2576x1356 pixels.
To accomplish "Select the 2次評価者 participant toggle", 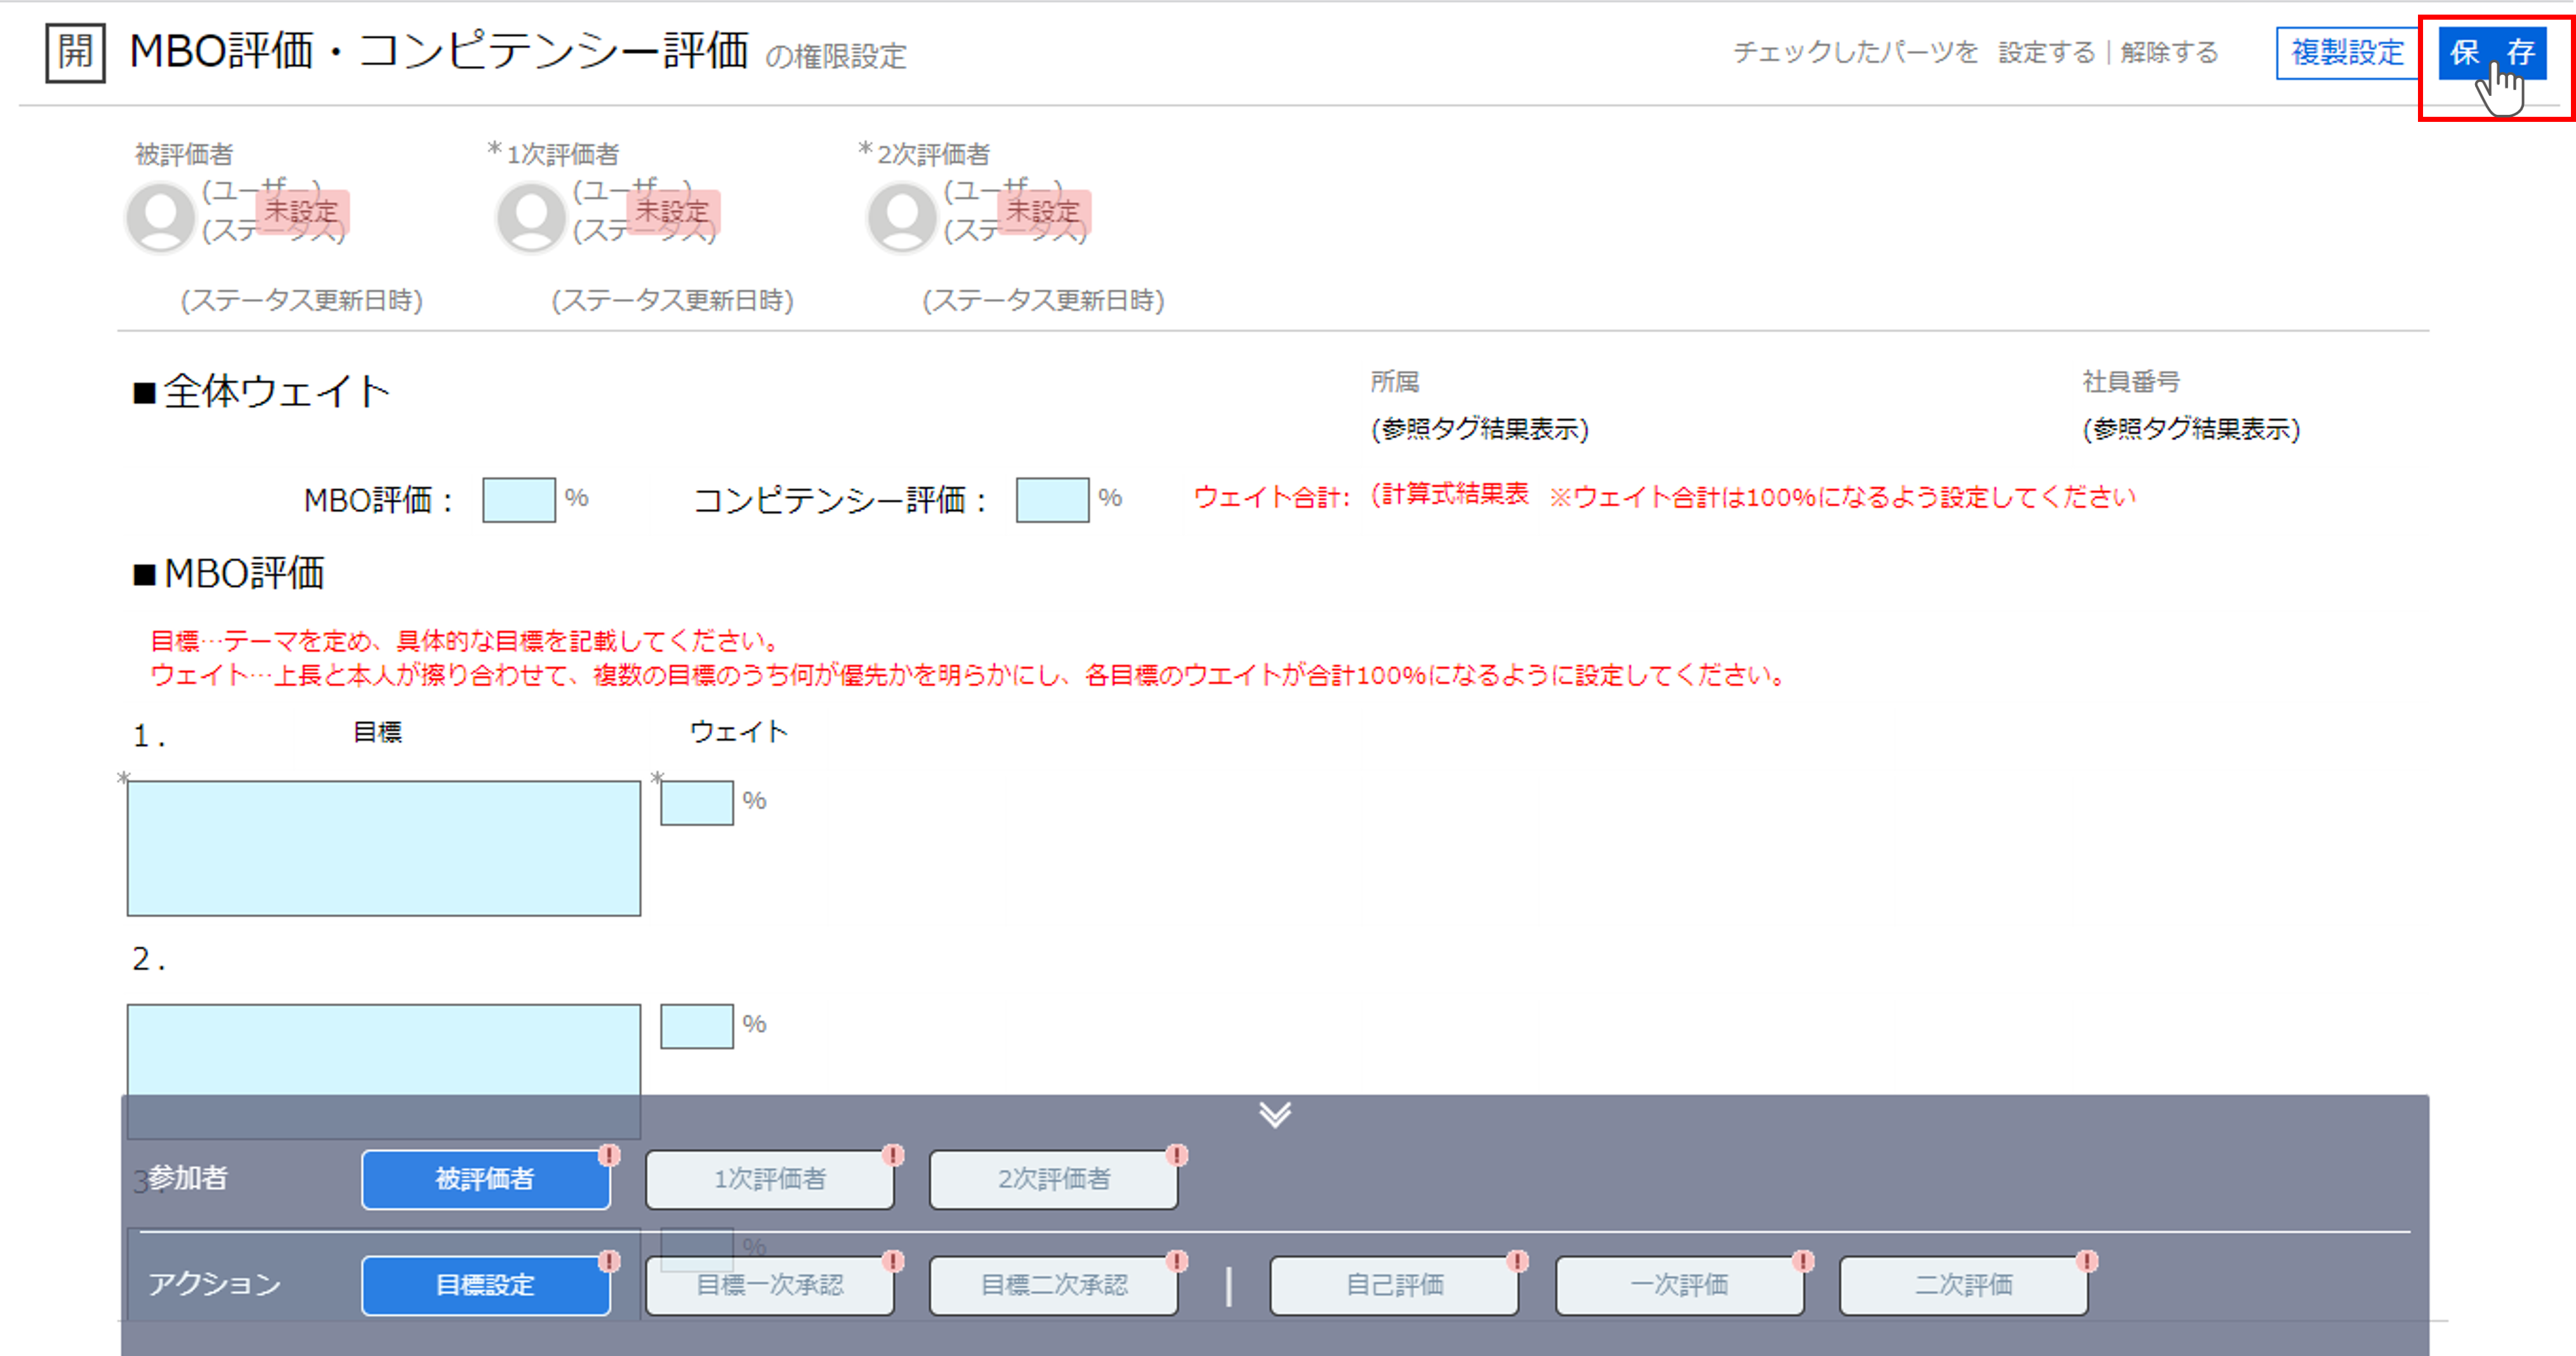I will click(x=1053, y=1180).
